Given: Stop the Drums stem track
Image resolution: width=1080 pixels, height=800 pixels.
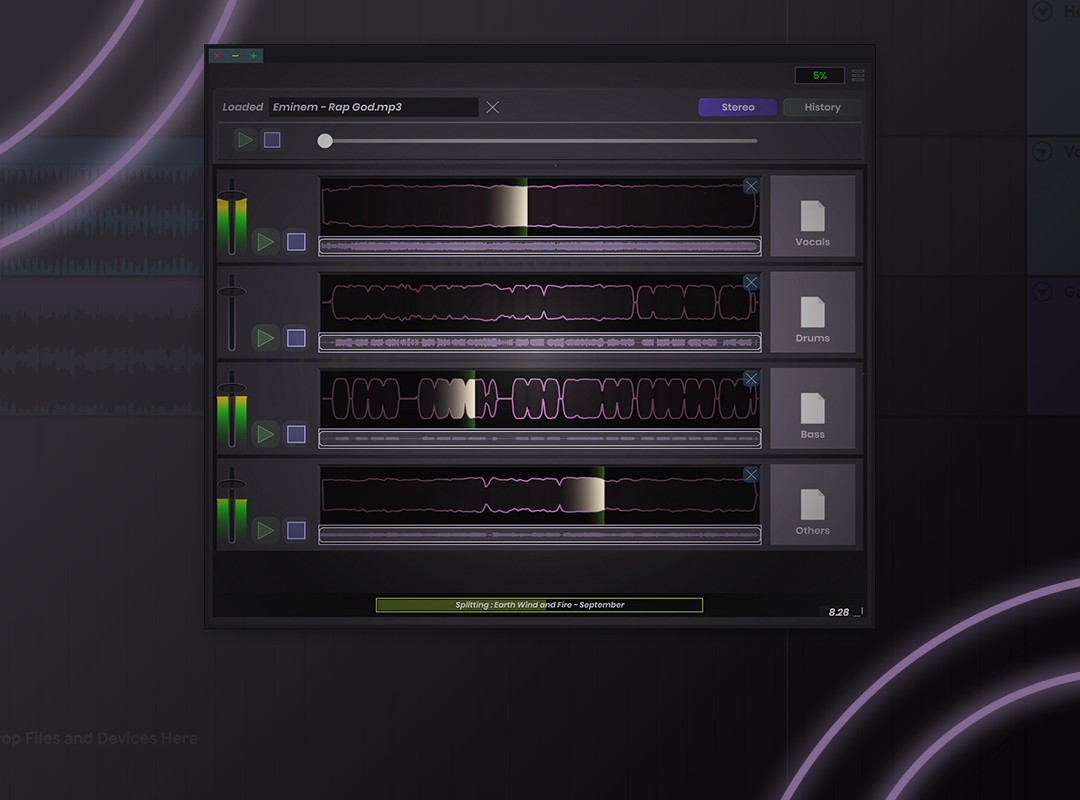Looking at the screenshot, I should tap(296, 338).
